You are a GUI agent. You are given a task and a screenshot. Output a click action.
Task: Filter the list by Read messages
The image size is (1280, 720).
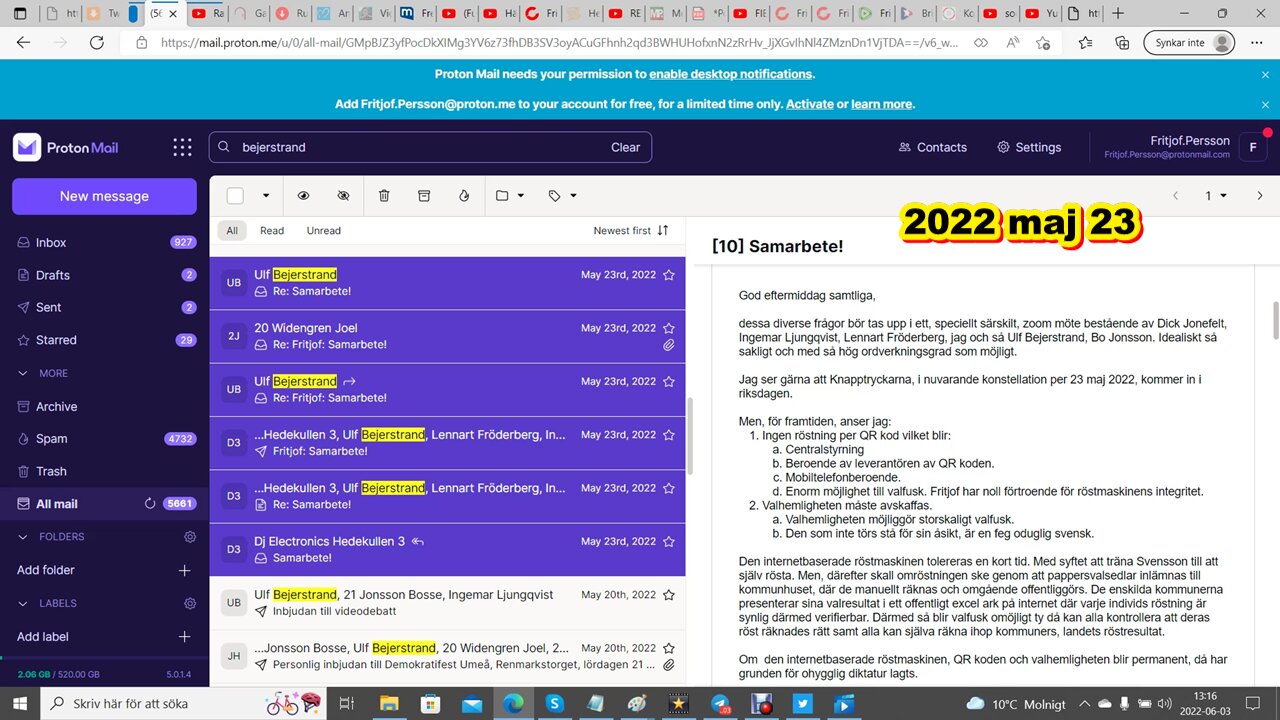[272, 230]
